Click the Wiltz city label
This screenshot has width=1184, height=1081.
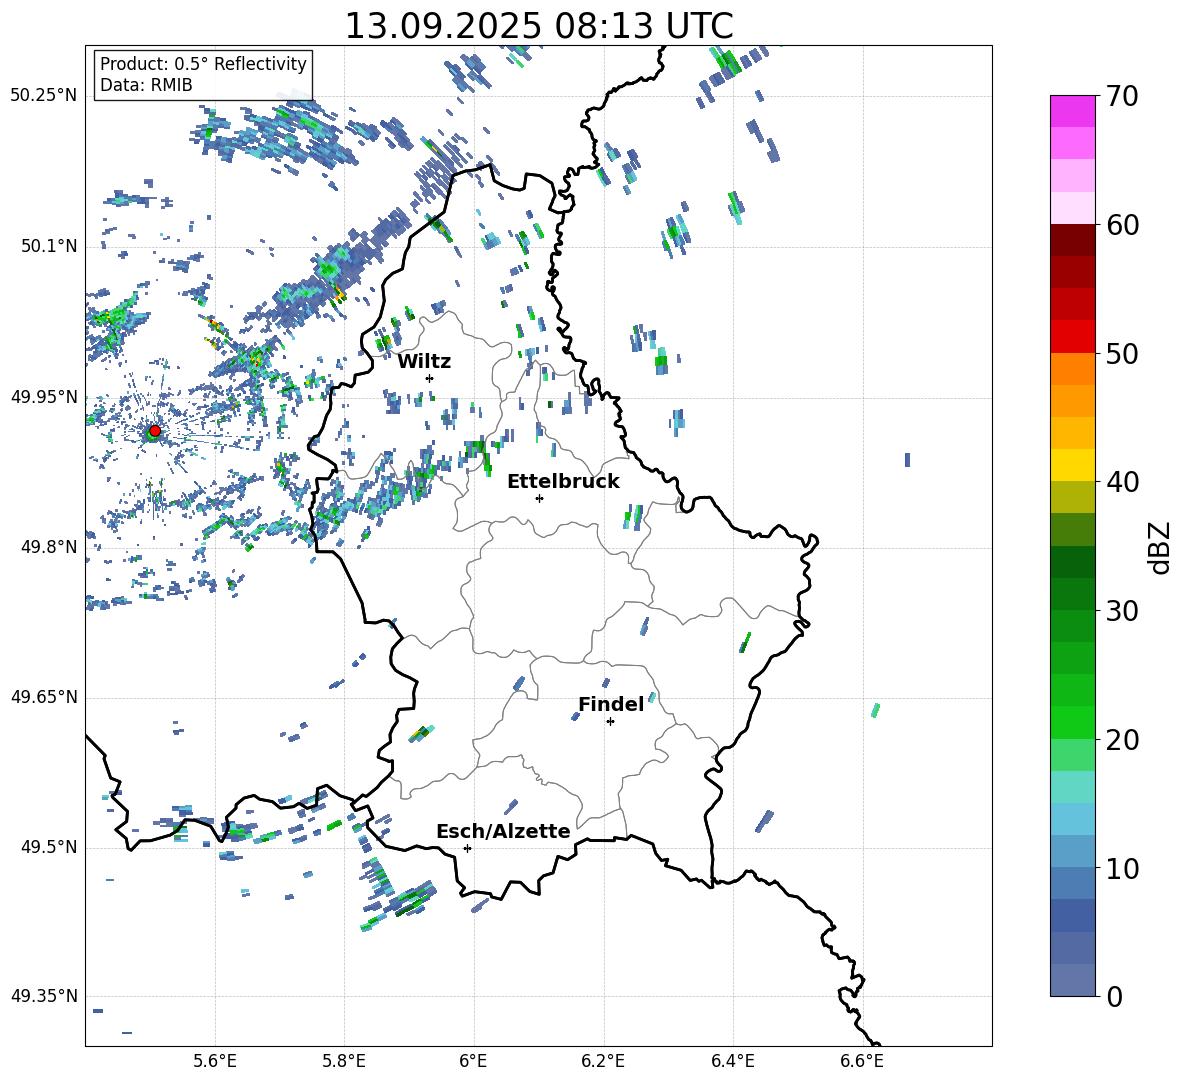pos(424,361)
